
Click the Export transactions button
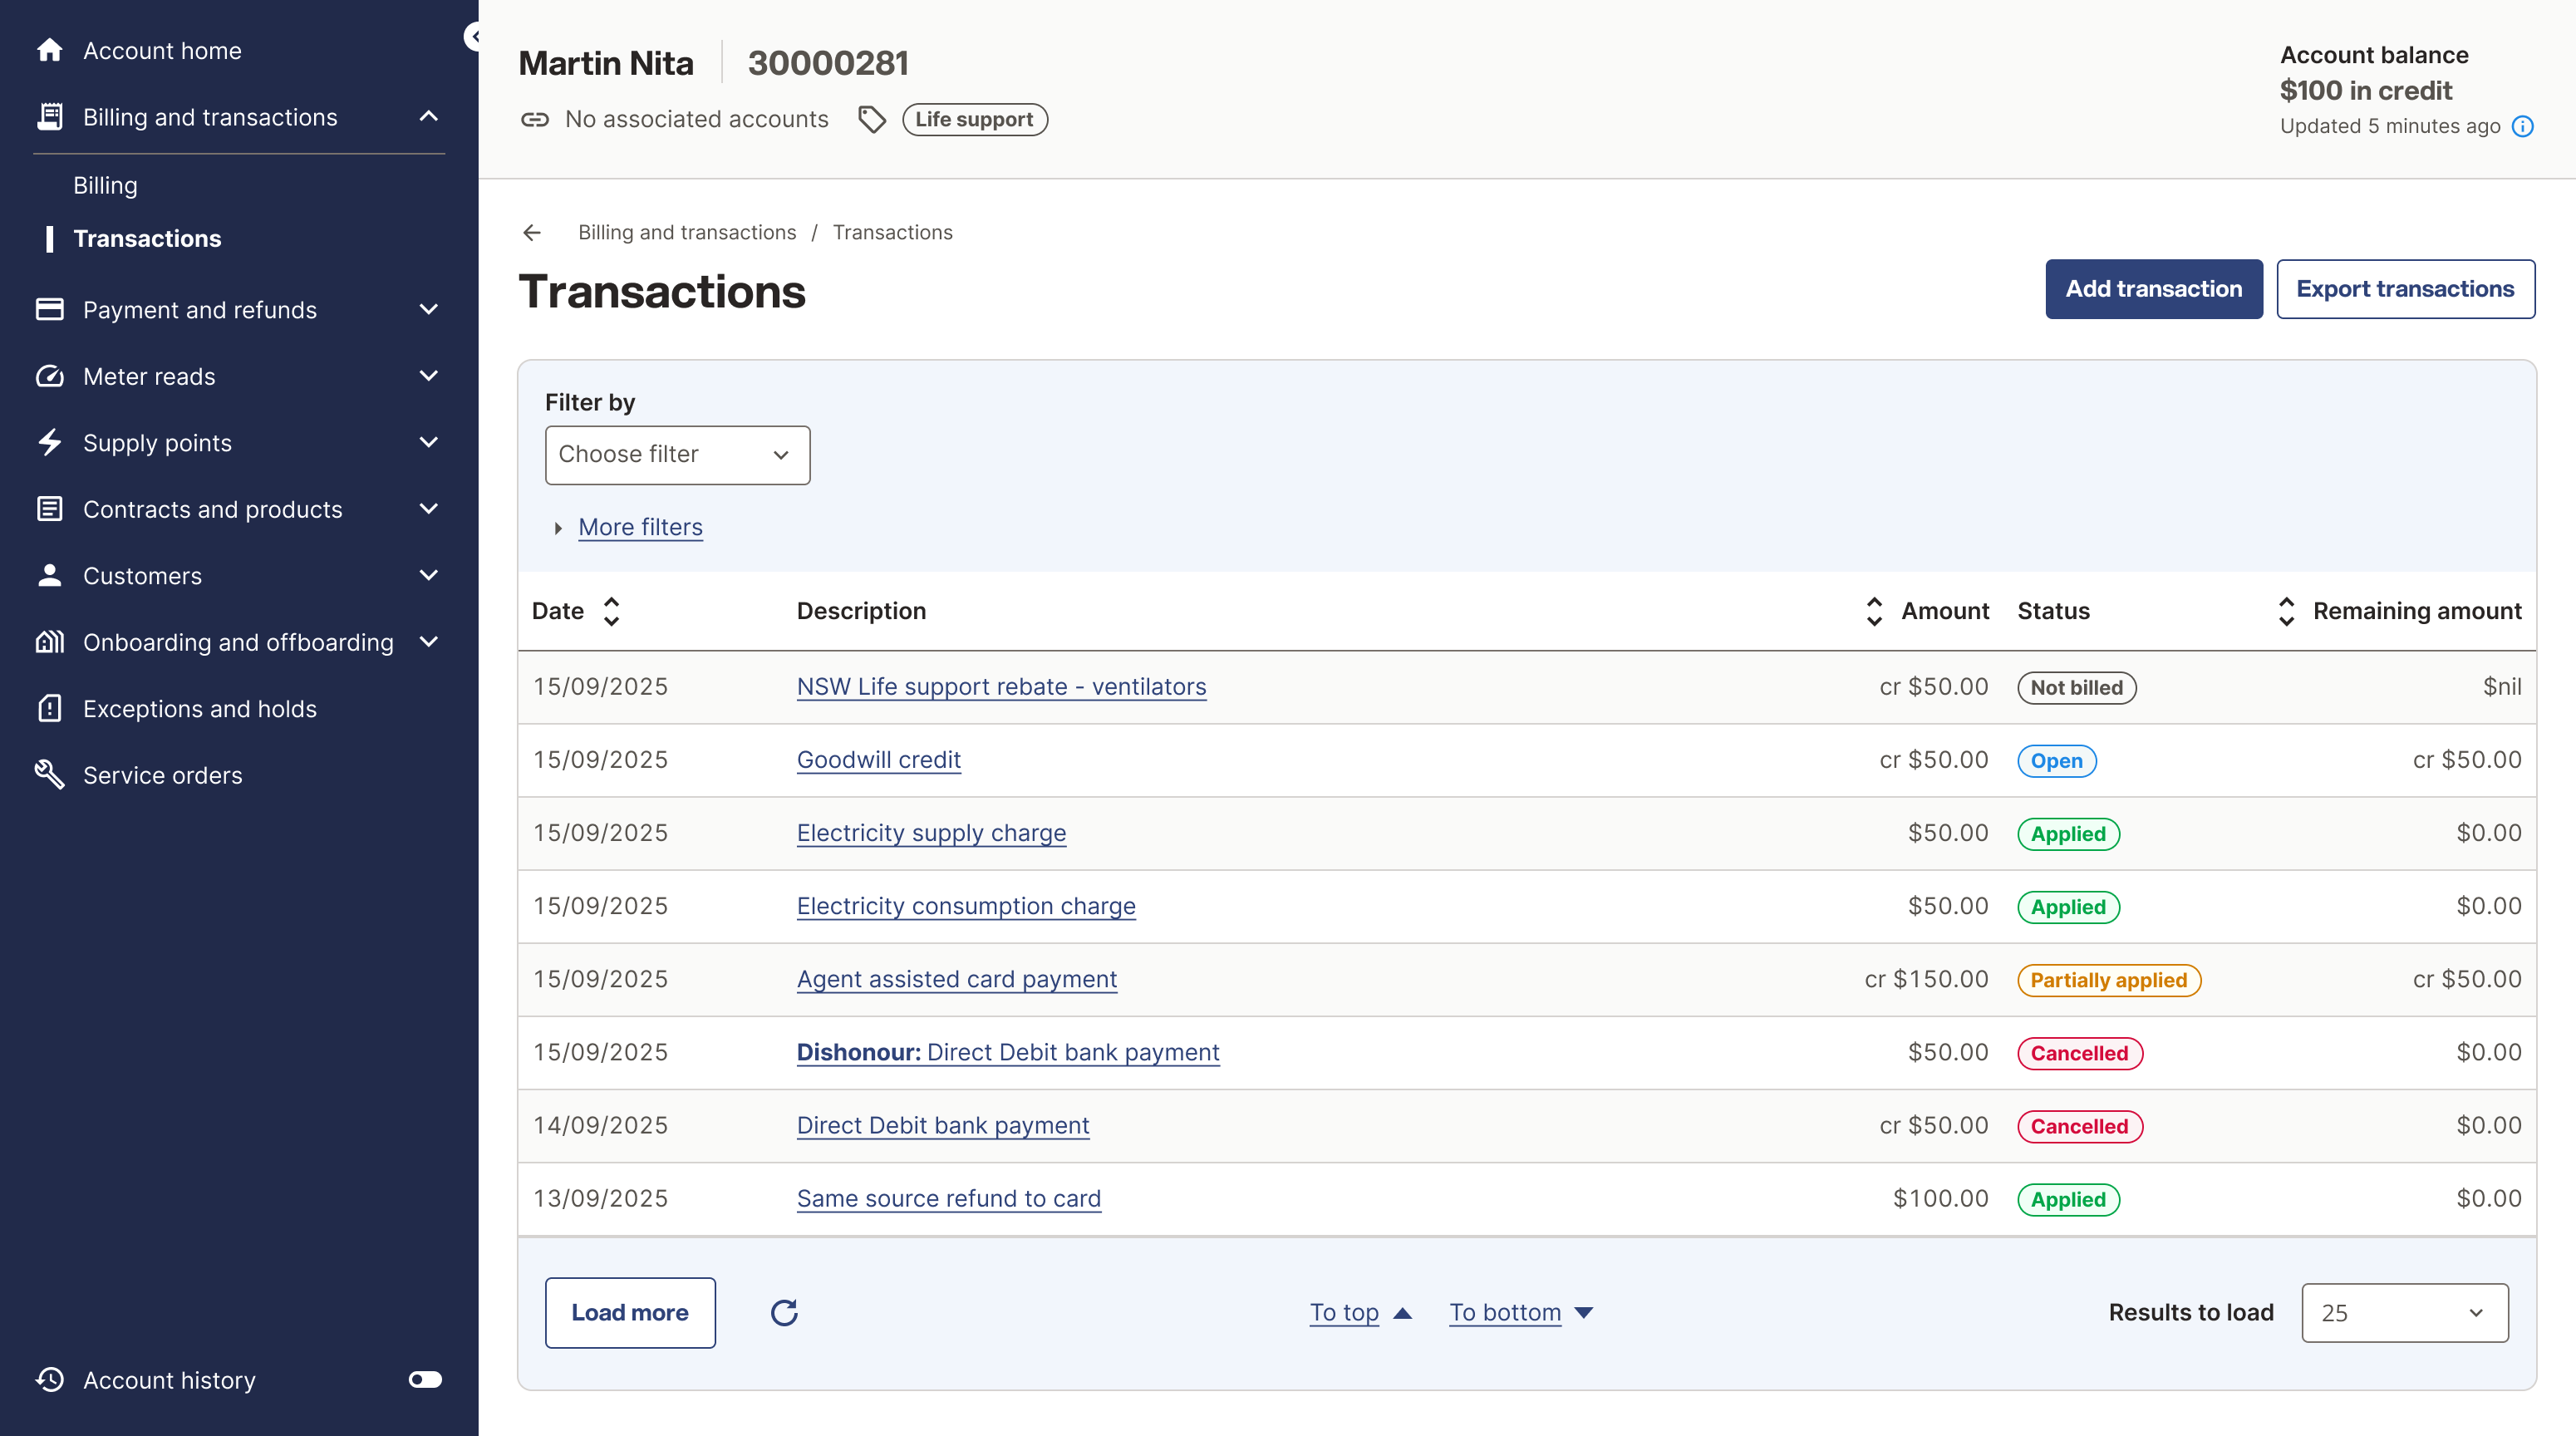click(x=2405, y=289)
